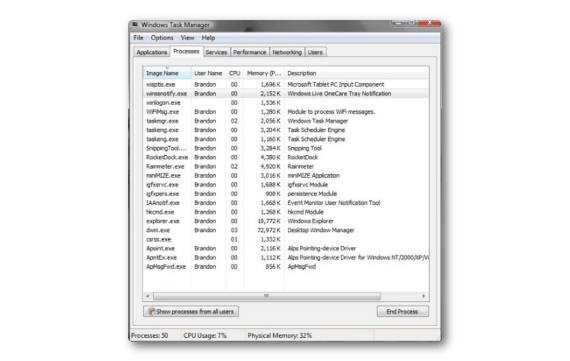570x361 pixels.
Task: Select the Rainmeter.exe process
Action: 286,166
